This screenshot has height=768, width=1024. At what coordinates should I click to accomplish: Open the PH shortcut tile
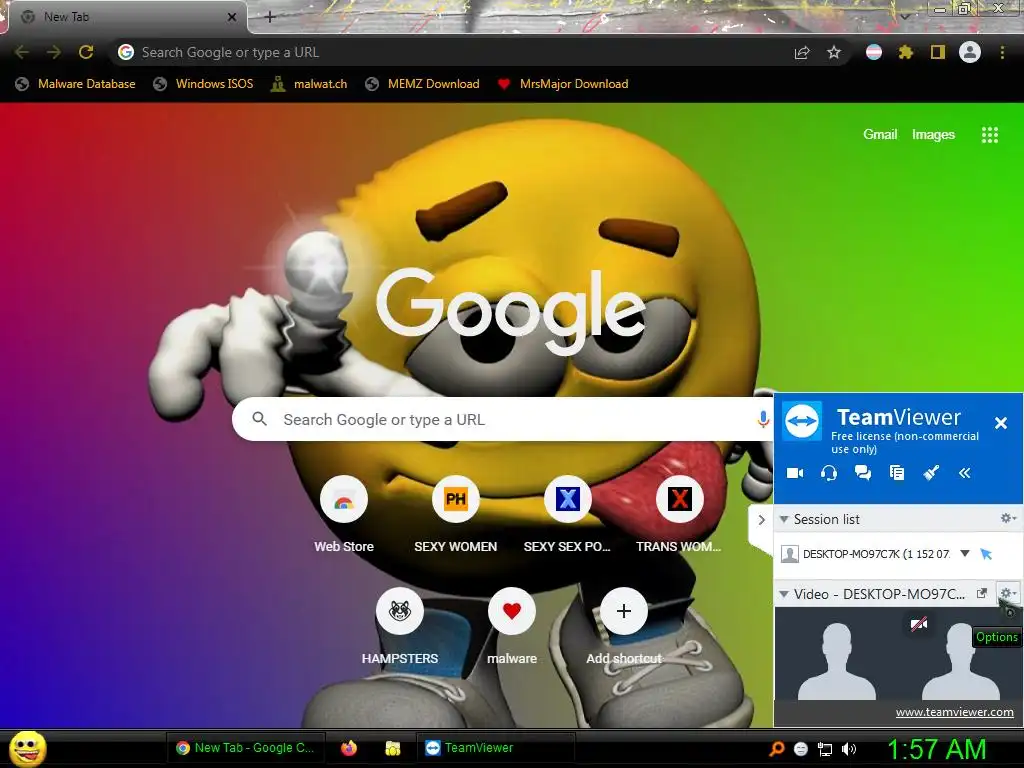tap(456, 515)
